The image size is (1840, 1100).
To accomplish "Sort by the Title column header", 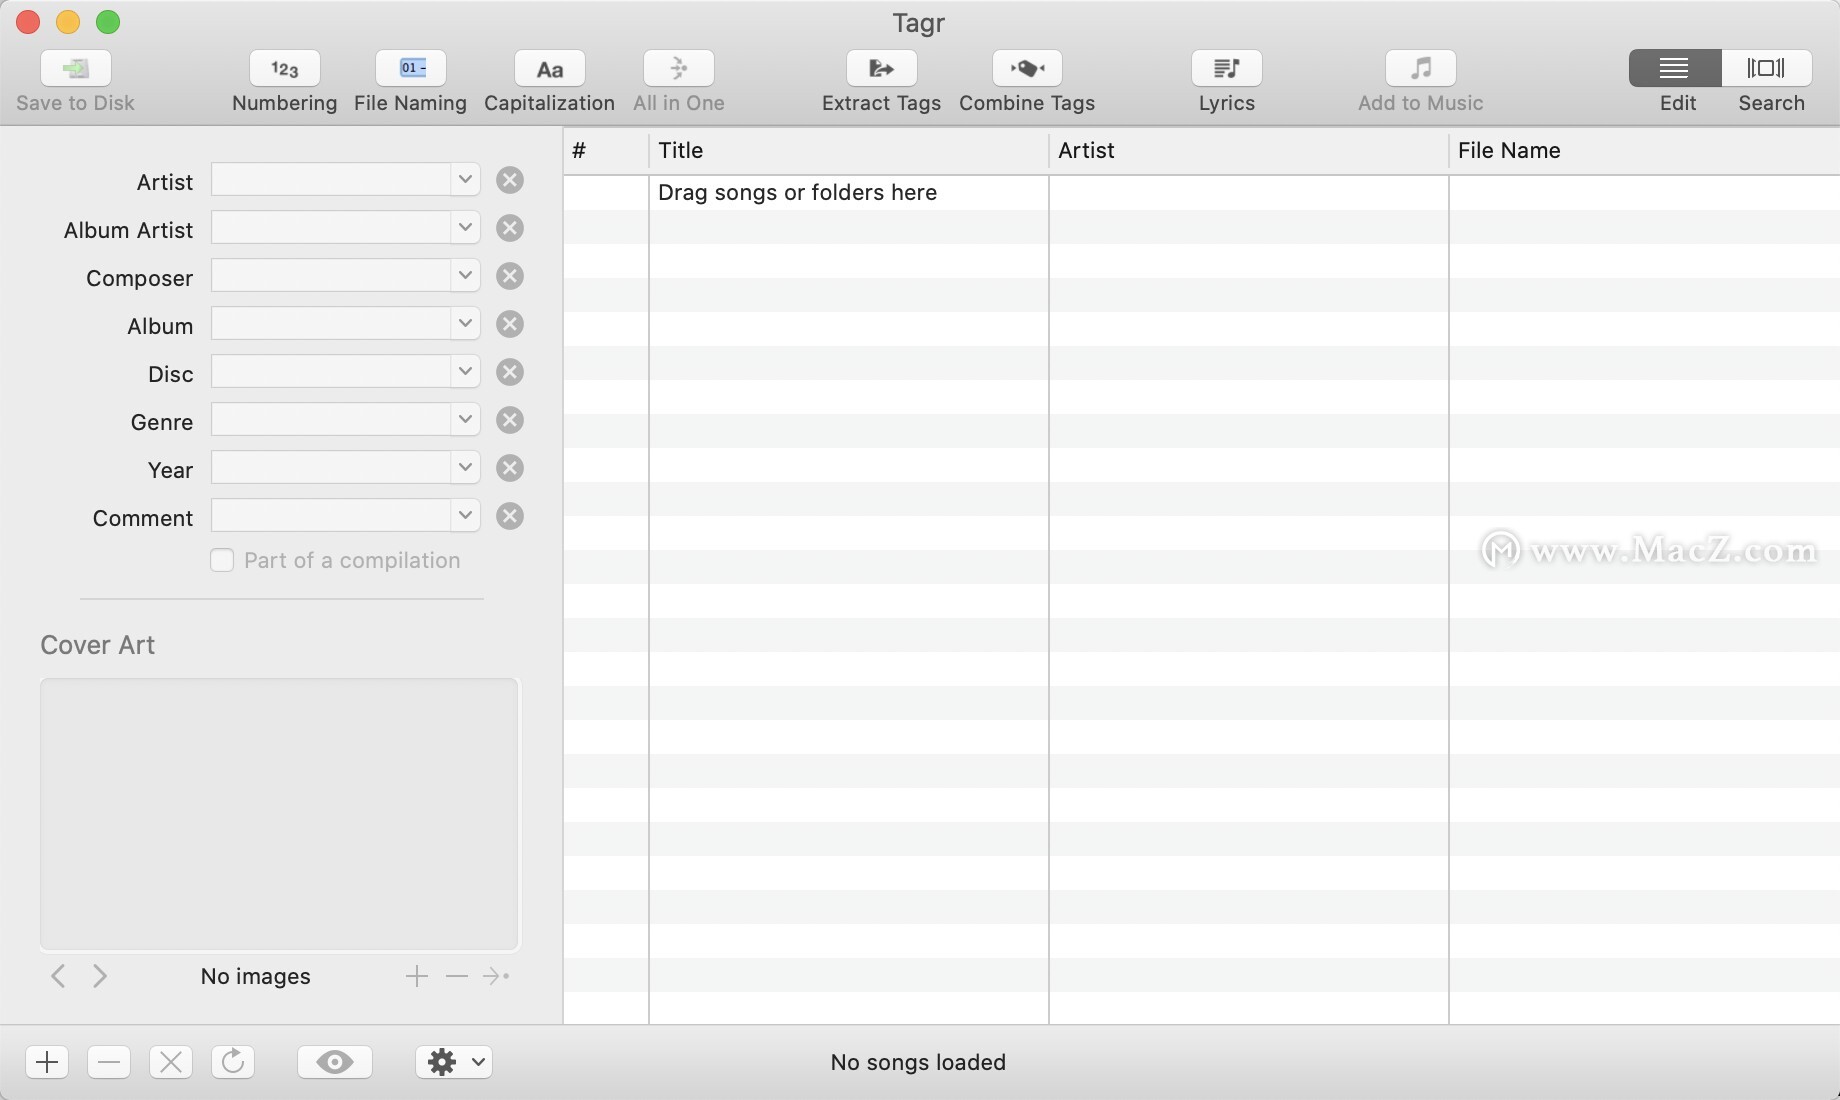I will 849,151.
